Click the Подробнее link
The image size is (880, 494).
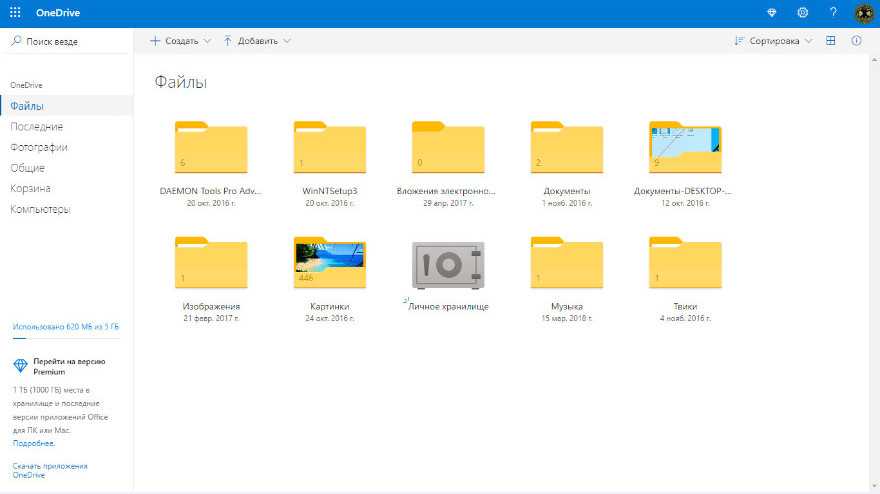(34, 442)
